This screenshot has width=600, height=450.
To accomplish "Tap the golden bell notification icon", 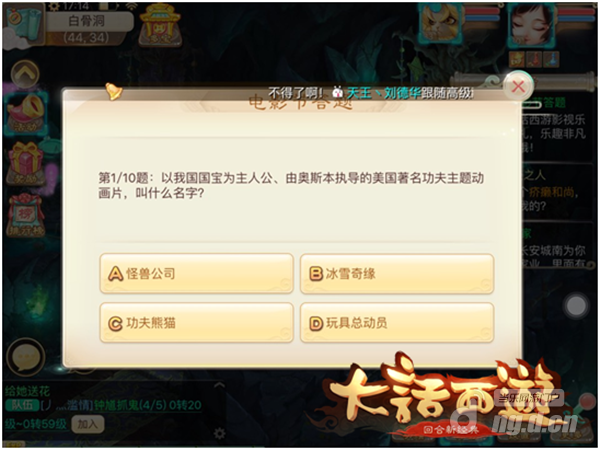I will [x=114, y=91].
